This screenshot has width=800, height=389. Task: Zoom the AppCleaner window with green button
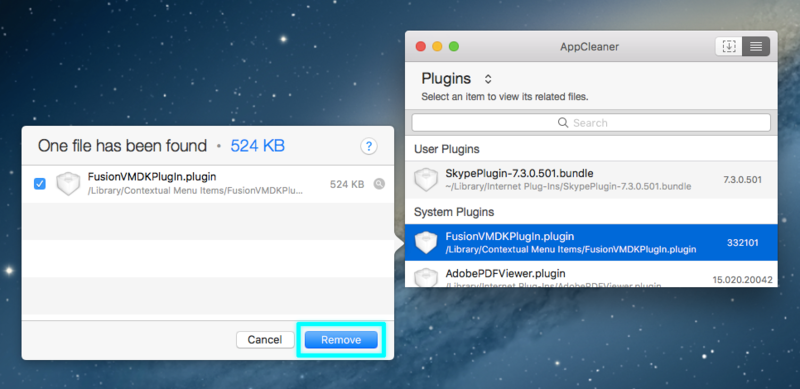[x=454, y=46]
